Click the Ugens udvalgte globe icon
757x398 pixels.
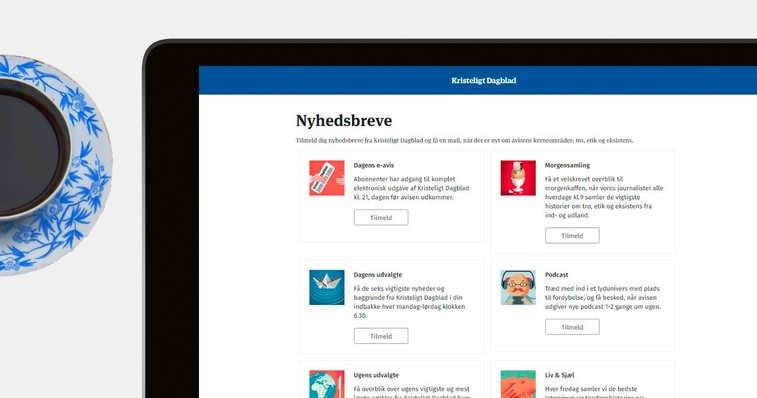click(327, 384)
